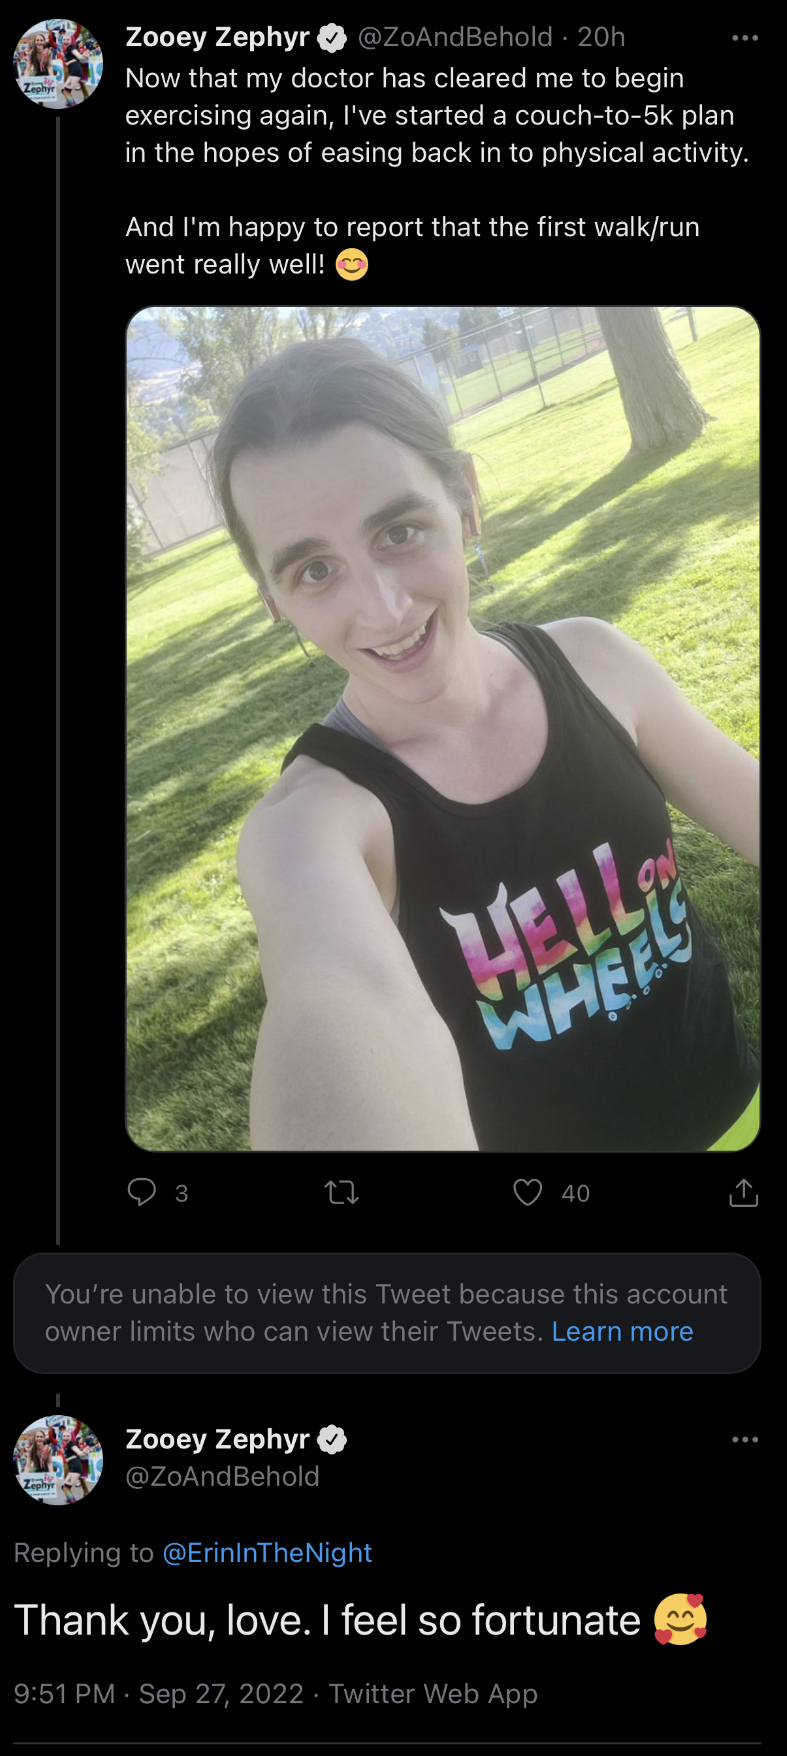Click the Zooey Zephyr name on the reply tweet
The height and width of the screenshot is (1756, 787).
click(x=217, y=1439)
